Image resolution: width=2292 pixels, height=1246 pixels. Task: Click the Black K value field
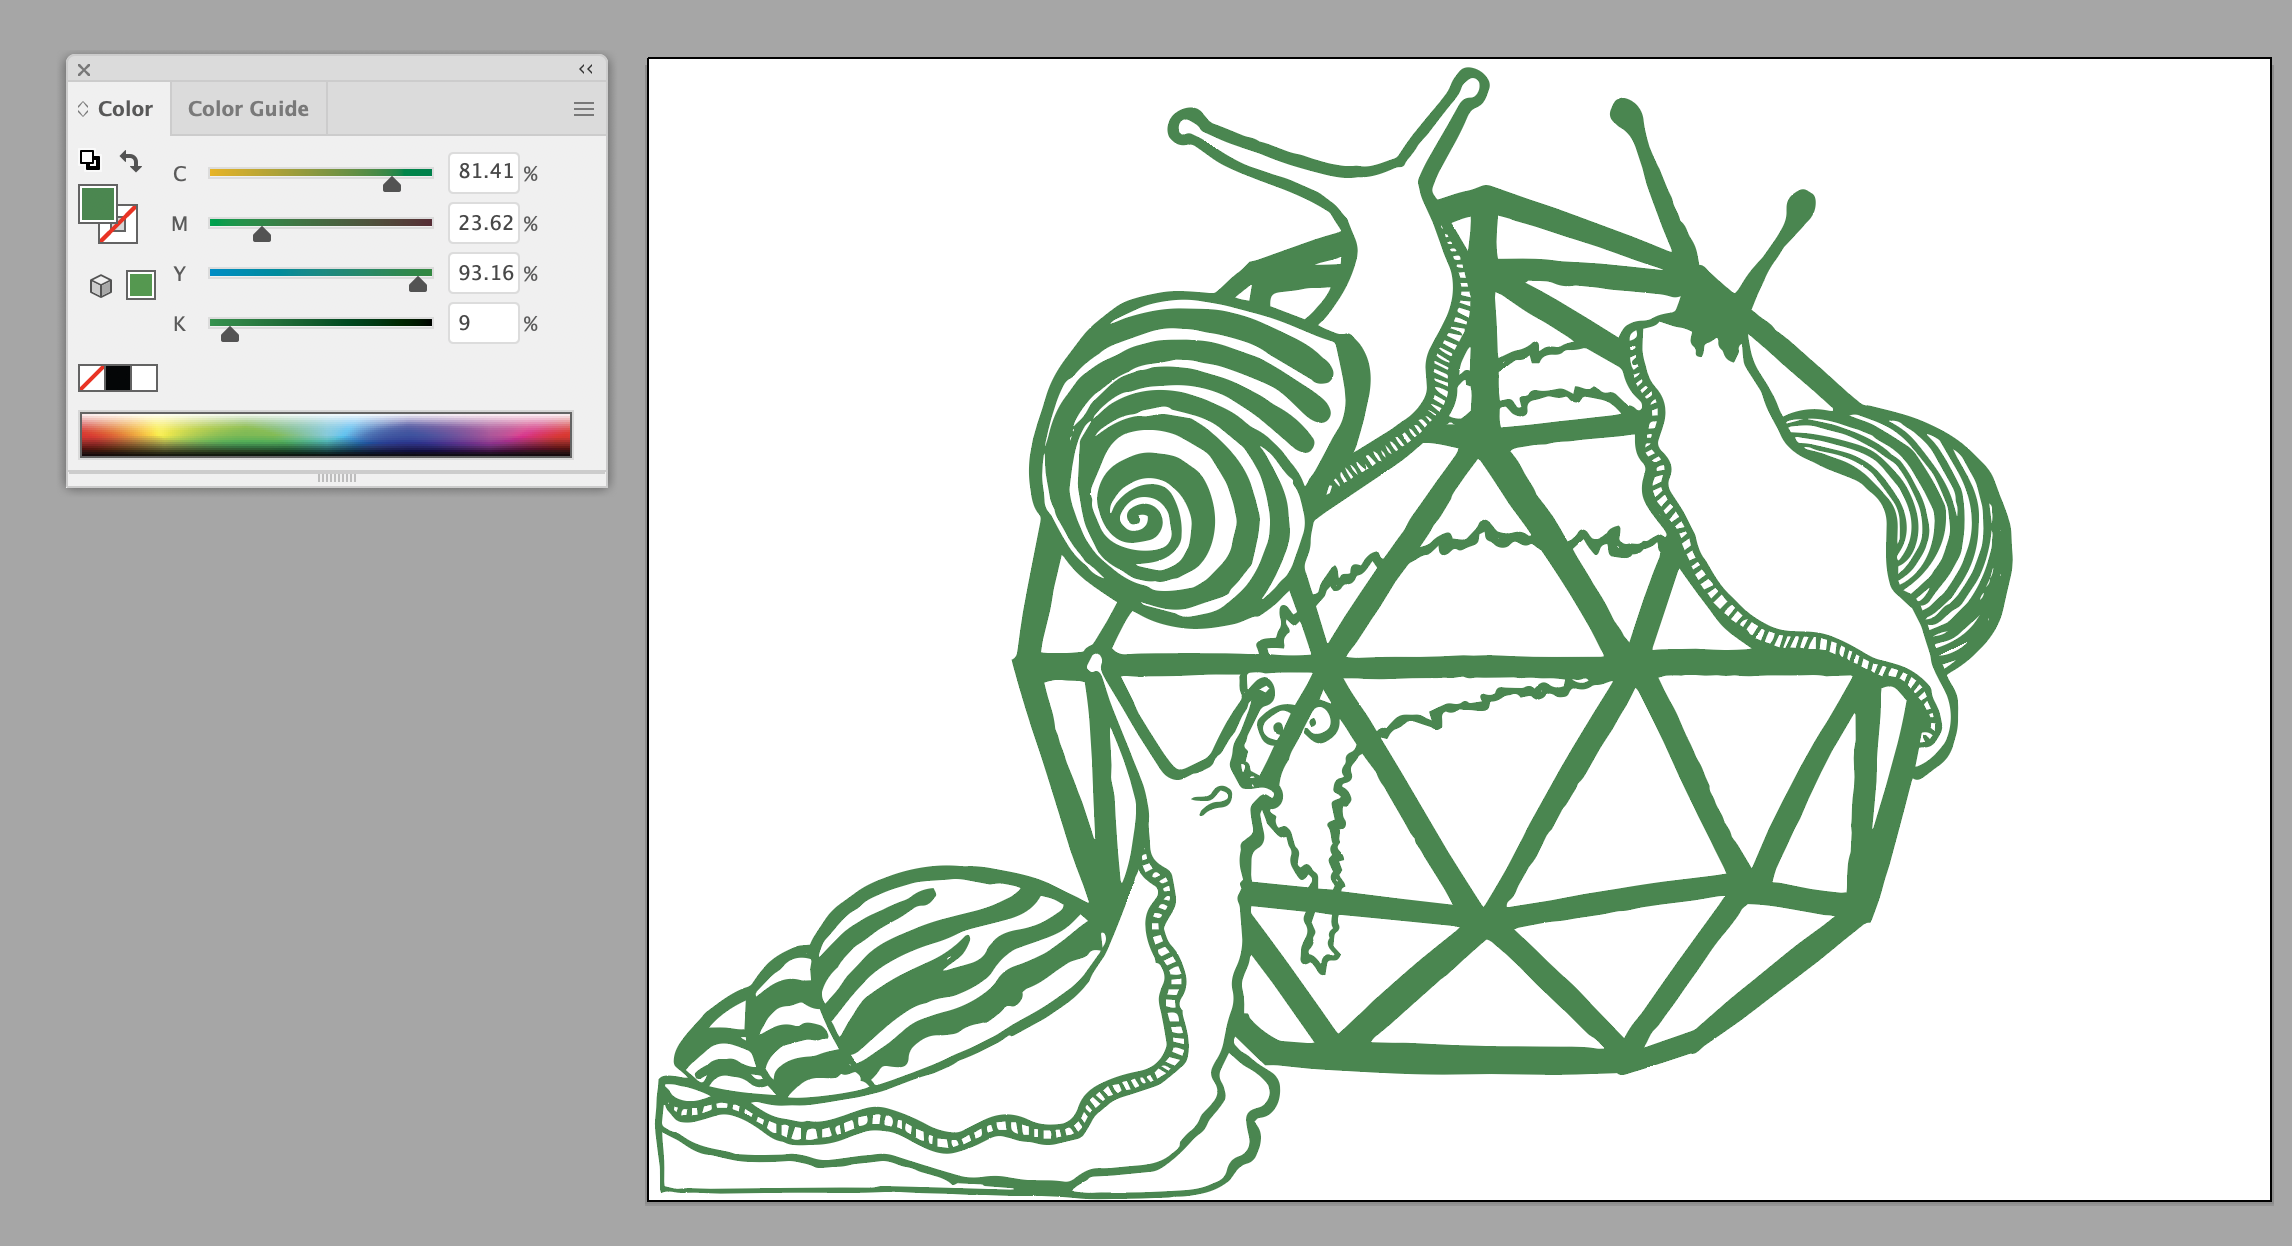484,323
